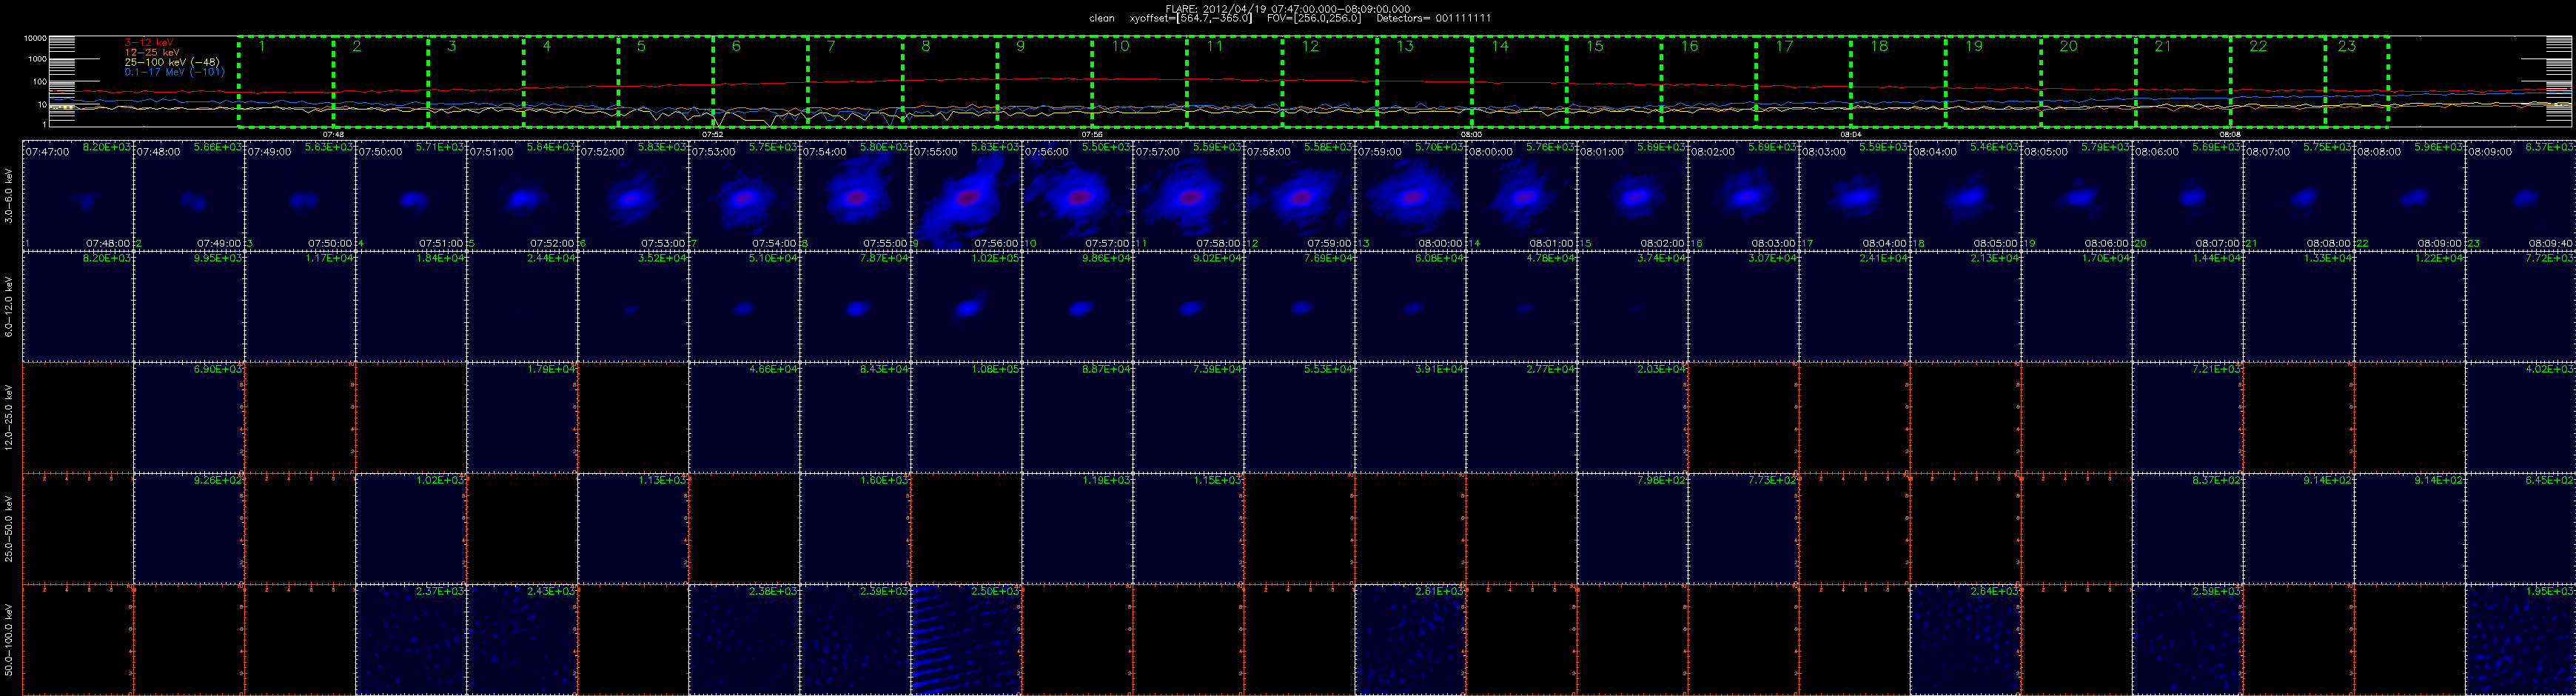Image resolution: width=2576 pixels, height=696 pixels.
Task: Click the 08:00 tick label on time axis
Action: [1471, 134]
